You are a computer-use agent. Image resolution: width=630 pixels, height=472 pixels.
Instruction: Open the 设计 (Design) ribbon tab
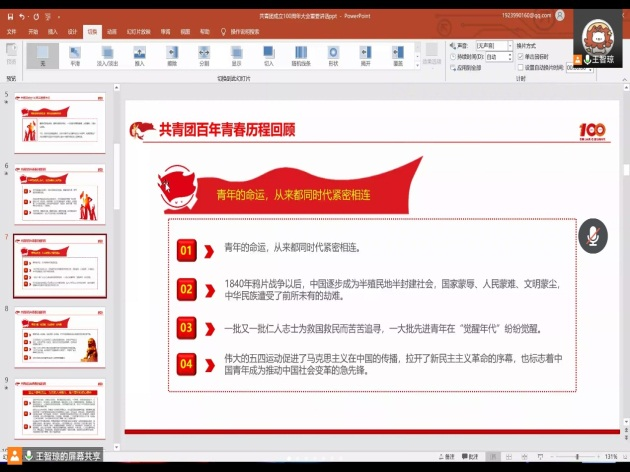pos(72,31)
